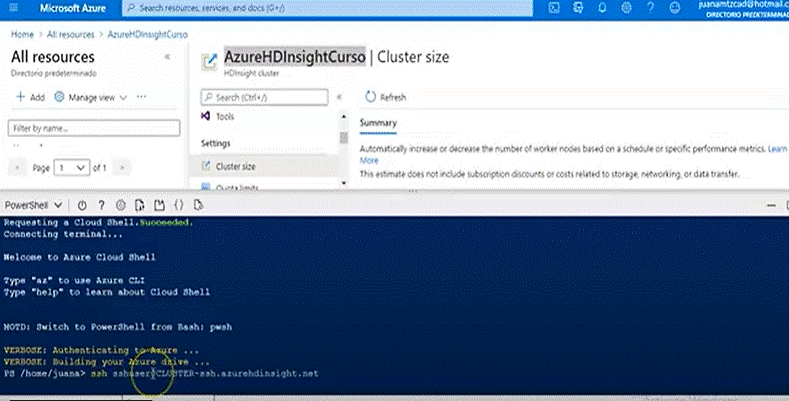Image resolution: width=789 pixels, height=401 pixels.
Task: Open the Manage view dropdown
Action: coord(91,97)
